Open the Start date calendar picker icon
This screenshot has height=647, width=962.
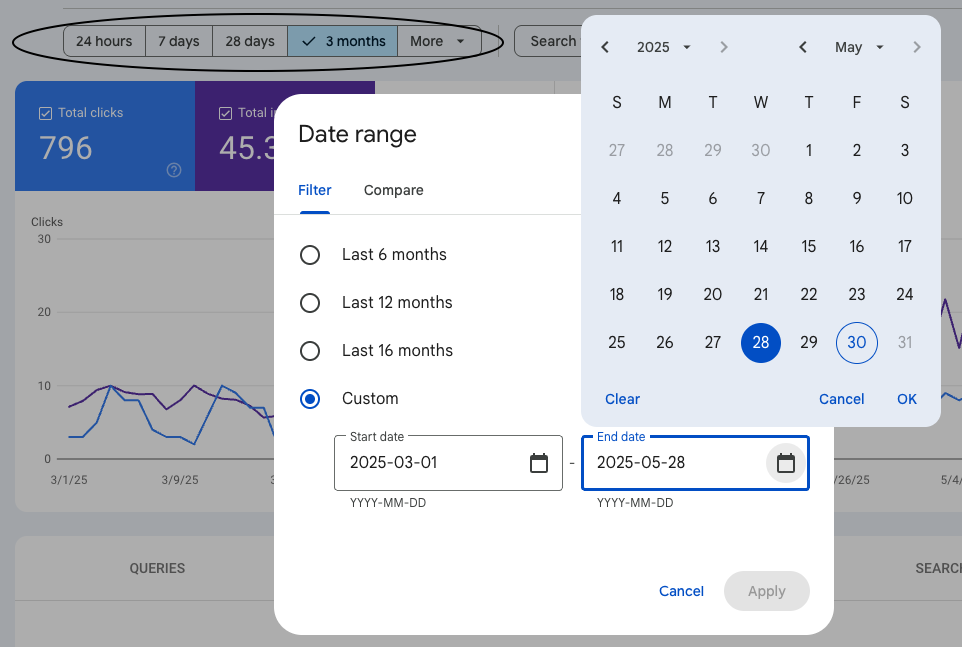539,463
